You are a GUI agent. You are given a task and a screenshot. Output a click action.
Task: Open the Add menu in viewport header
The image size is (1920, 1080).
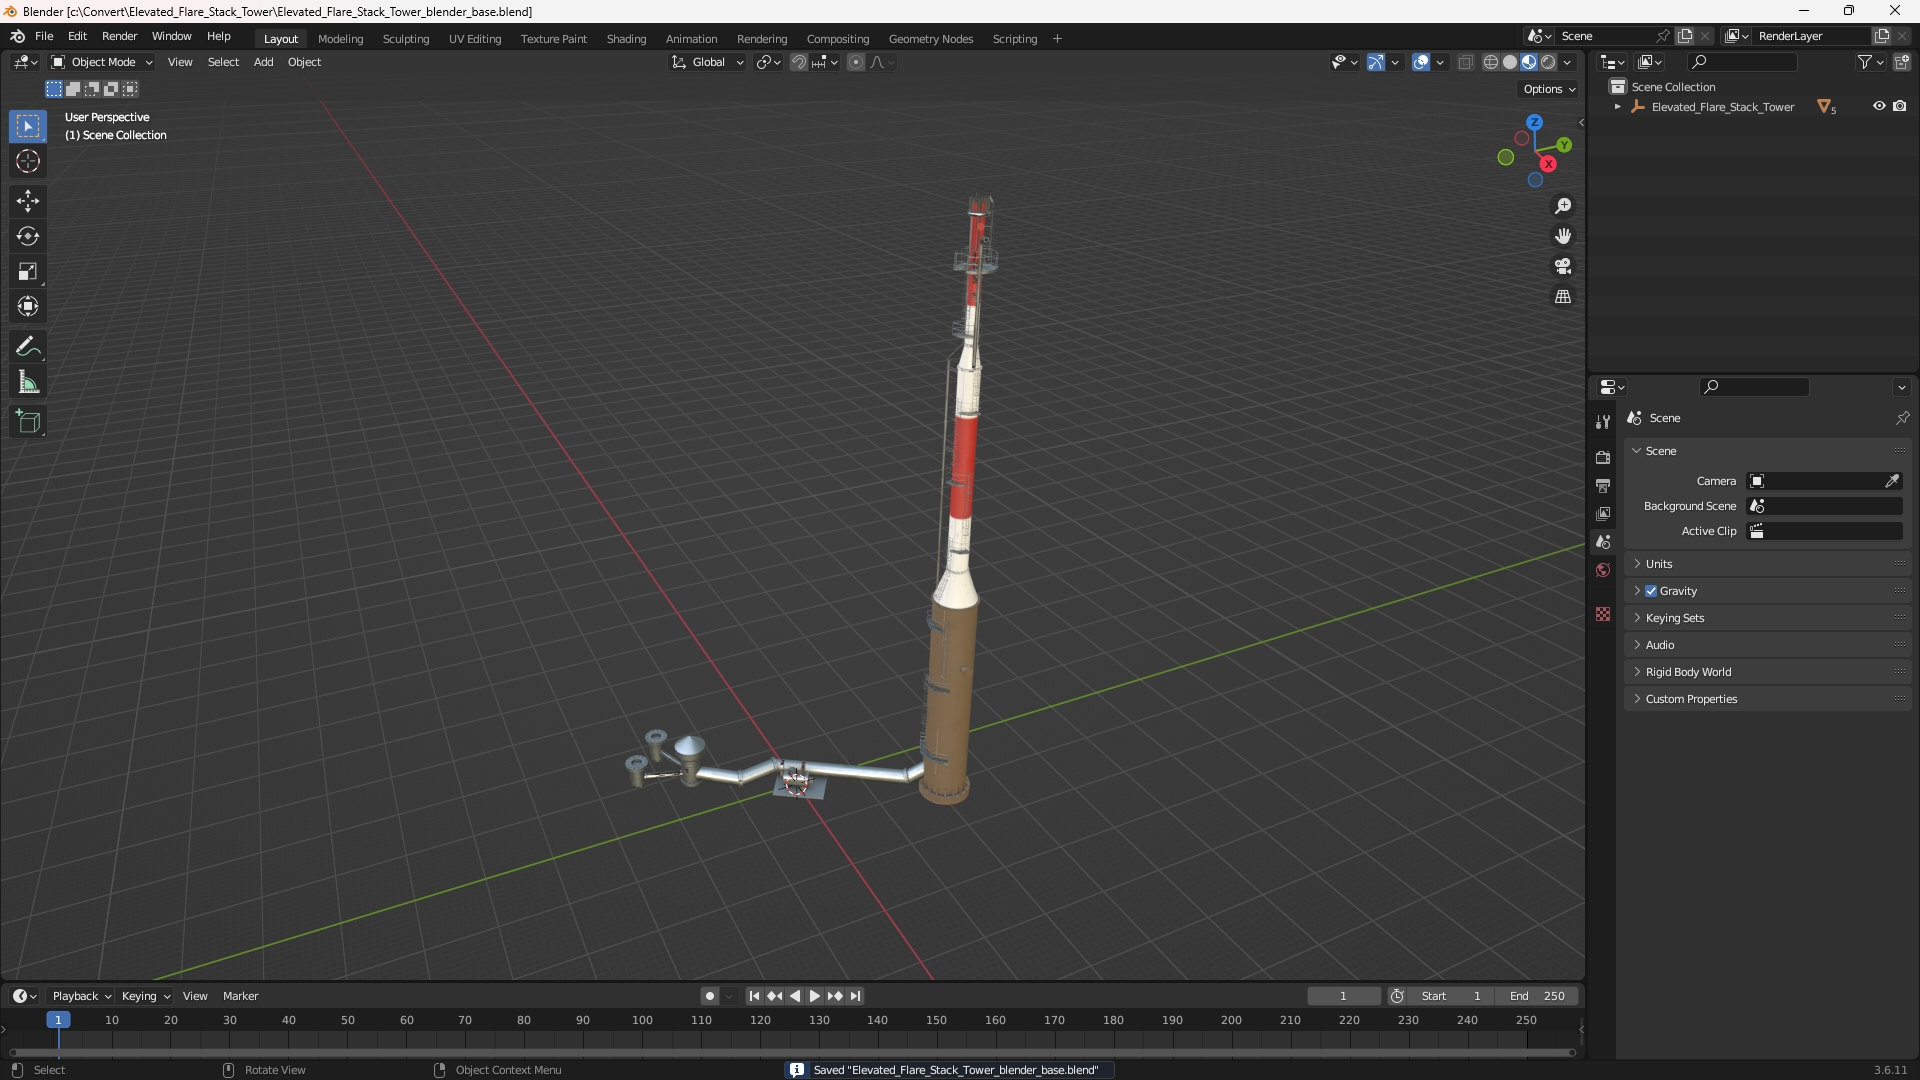(263, 62)
